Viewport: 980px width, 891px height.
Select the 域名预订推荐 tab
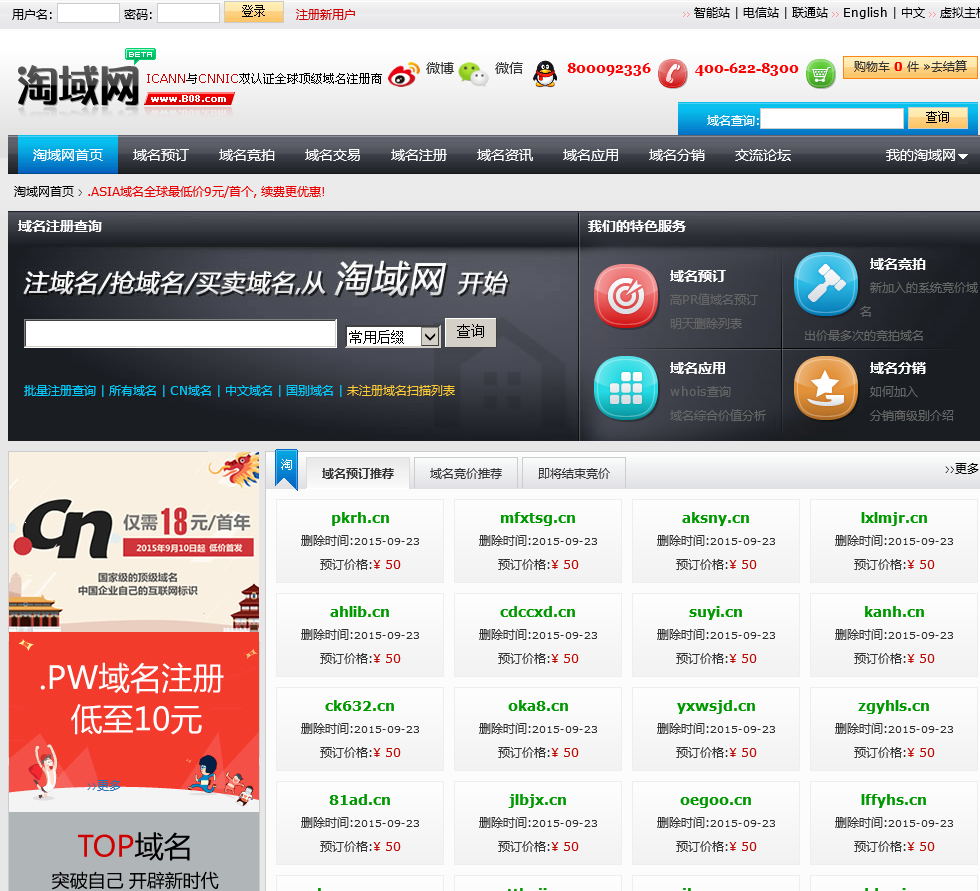358,473
